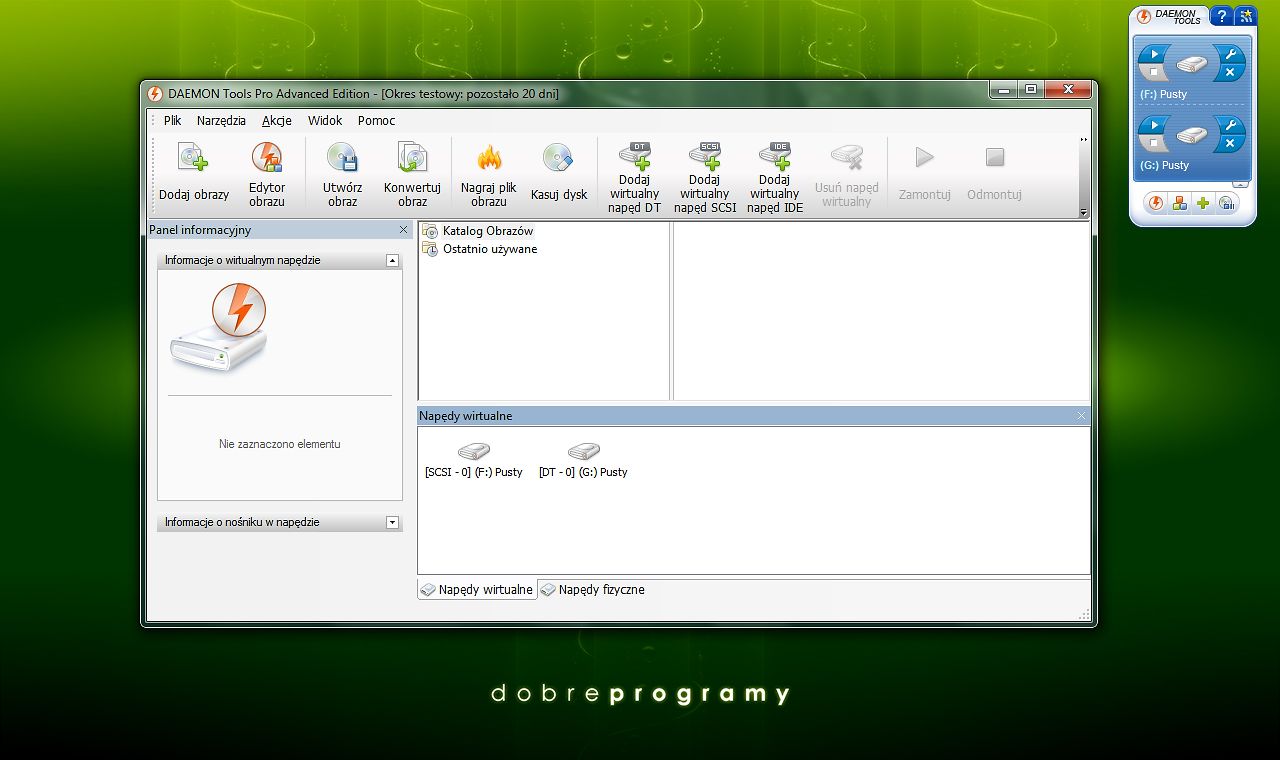The height and width of the screenshot is (760, 1280).
Task: Open the Akcje menu
Action: pos(277,120)
